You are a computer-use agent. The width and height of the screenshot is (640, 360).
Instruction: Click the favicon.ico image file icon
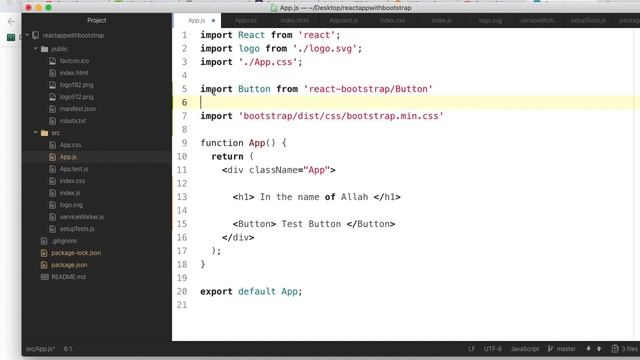point(52,61)
